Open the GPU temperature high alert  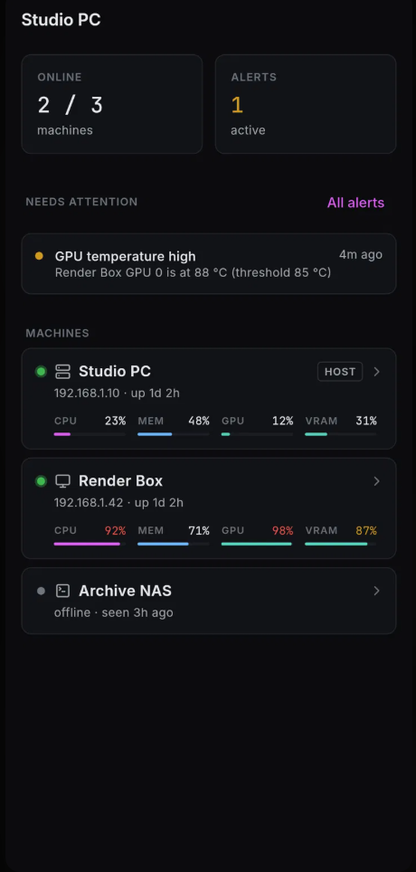[209, 264]
